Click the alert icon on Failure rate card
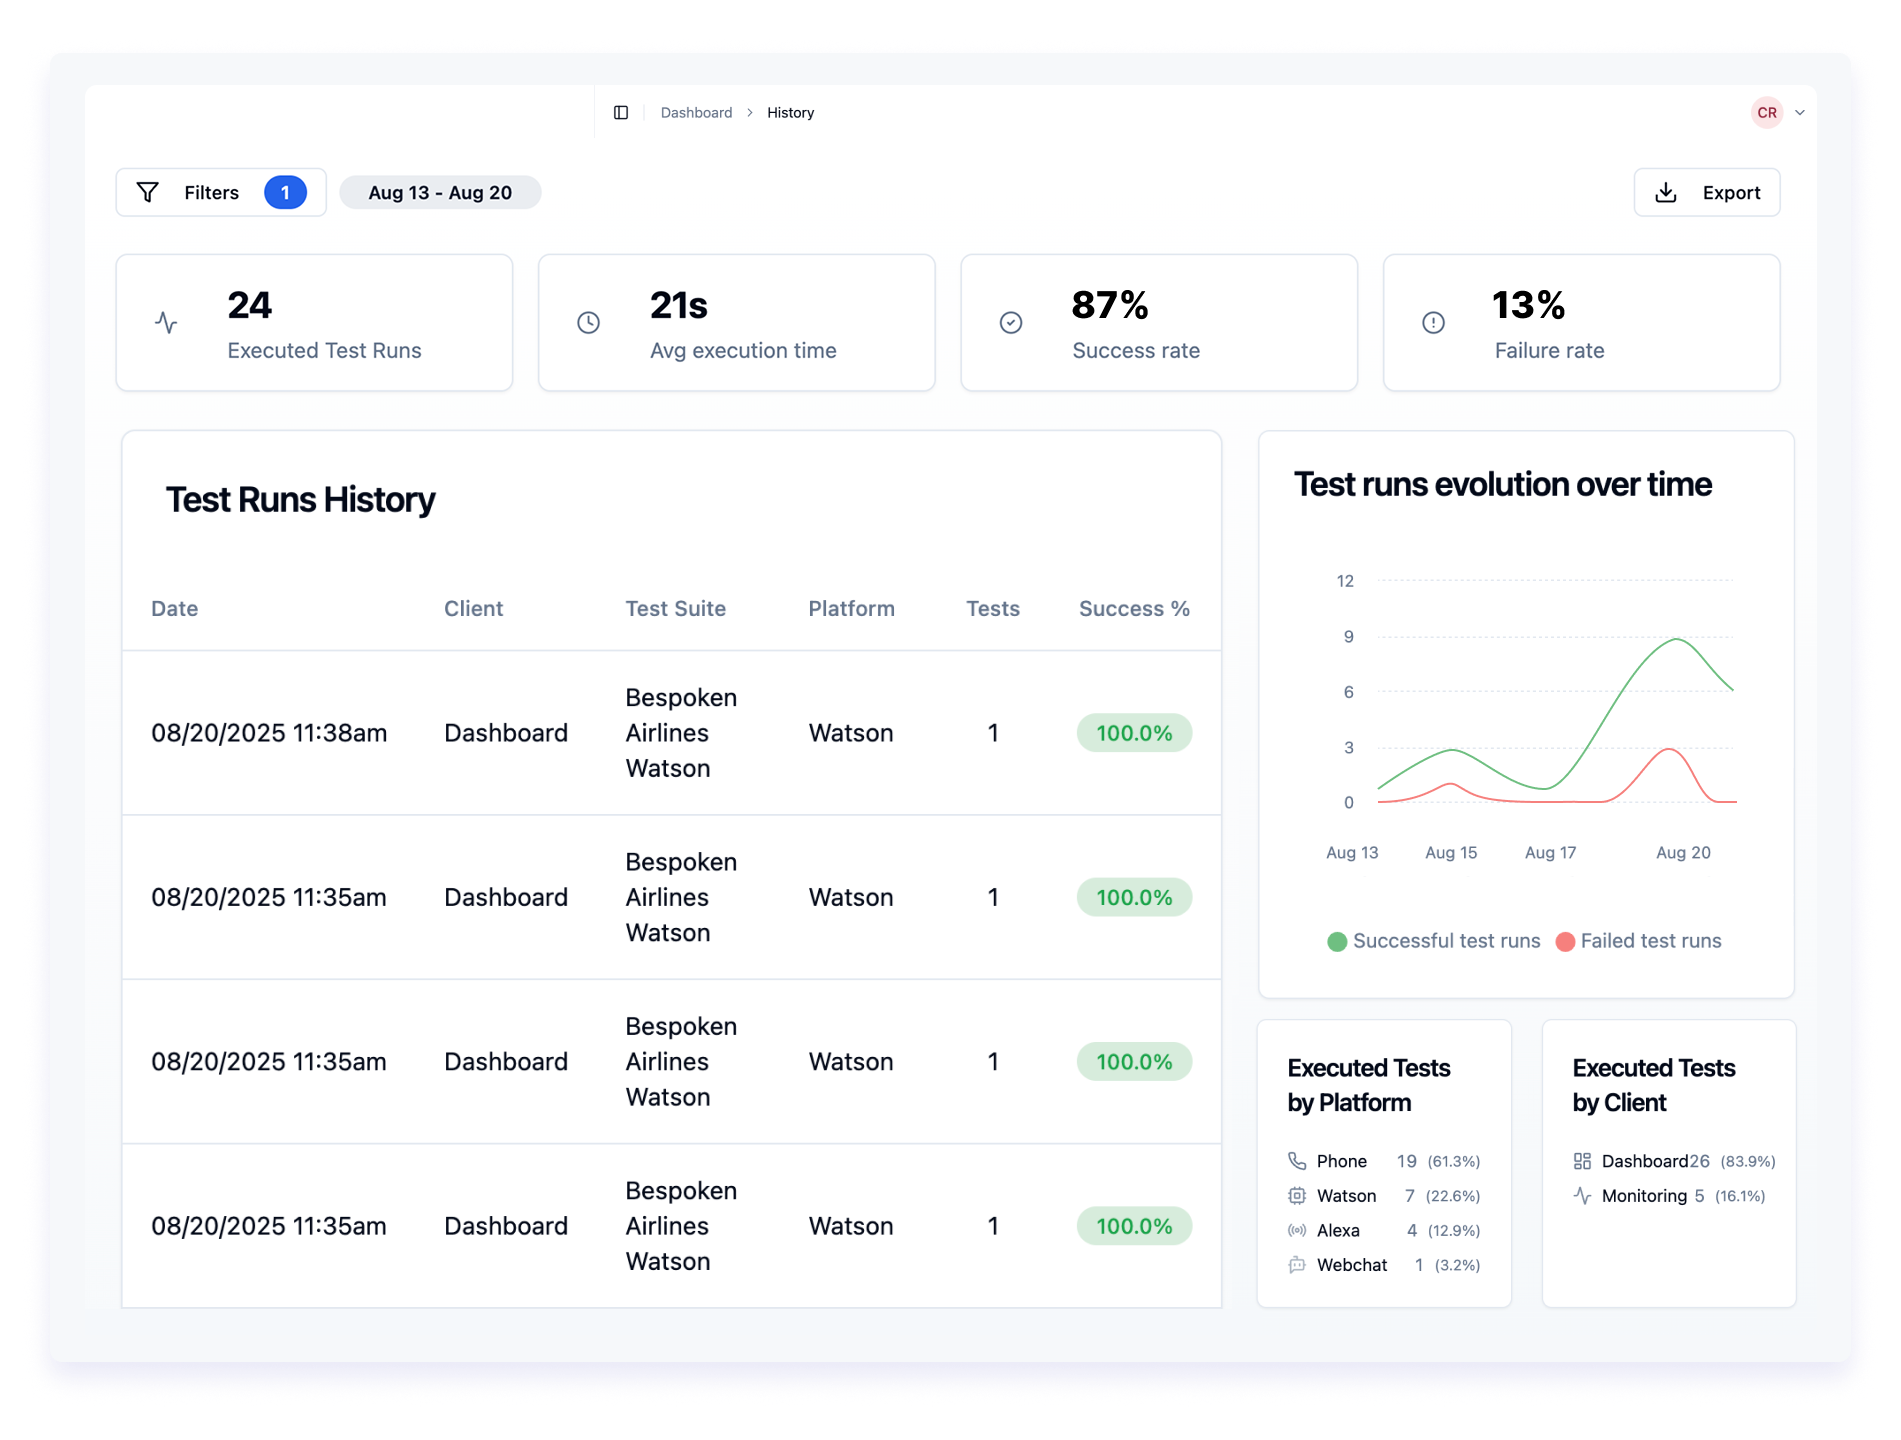The width and height of the screenshot is (1901, 1440). (x=1432, y=322)
